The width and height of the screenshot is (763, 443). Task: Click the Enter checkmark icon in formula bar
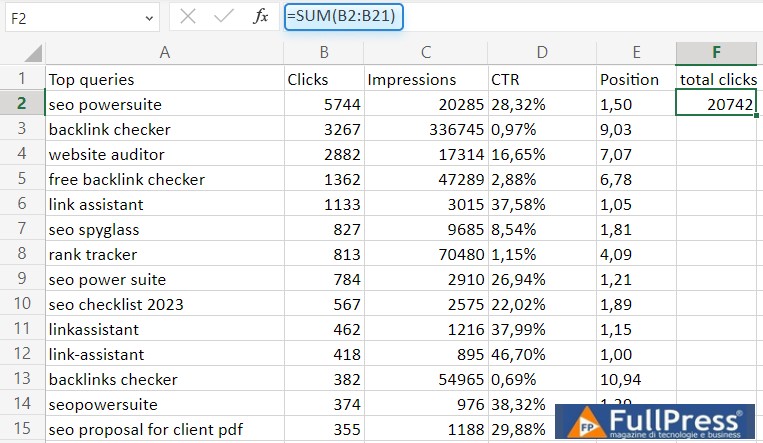pyautogui.click(x=223, y=17)
